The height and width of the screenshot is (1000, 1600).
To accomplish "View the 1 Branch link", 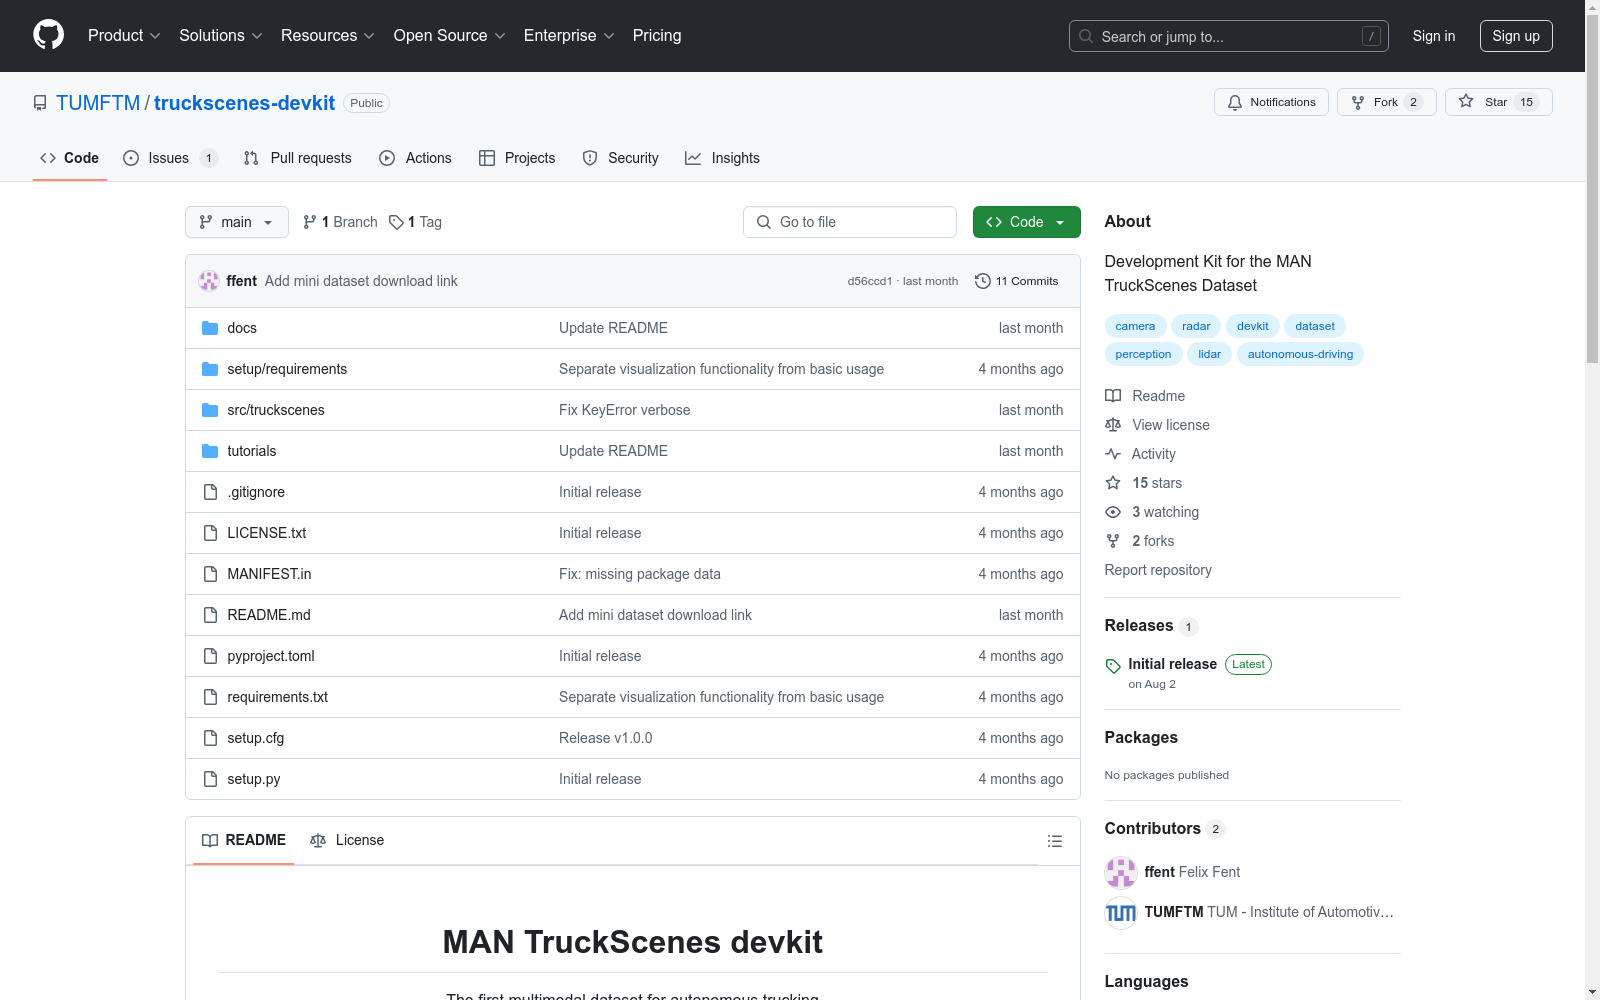I will [x=341, y=222].
